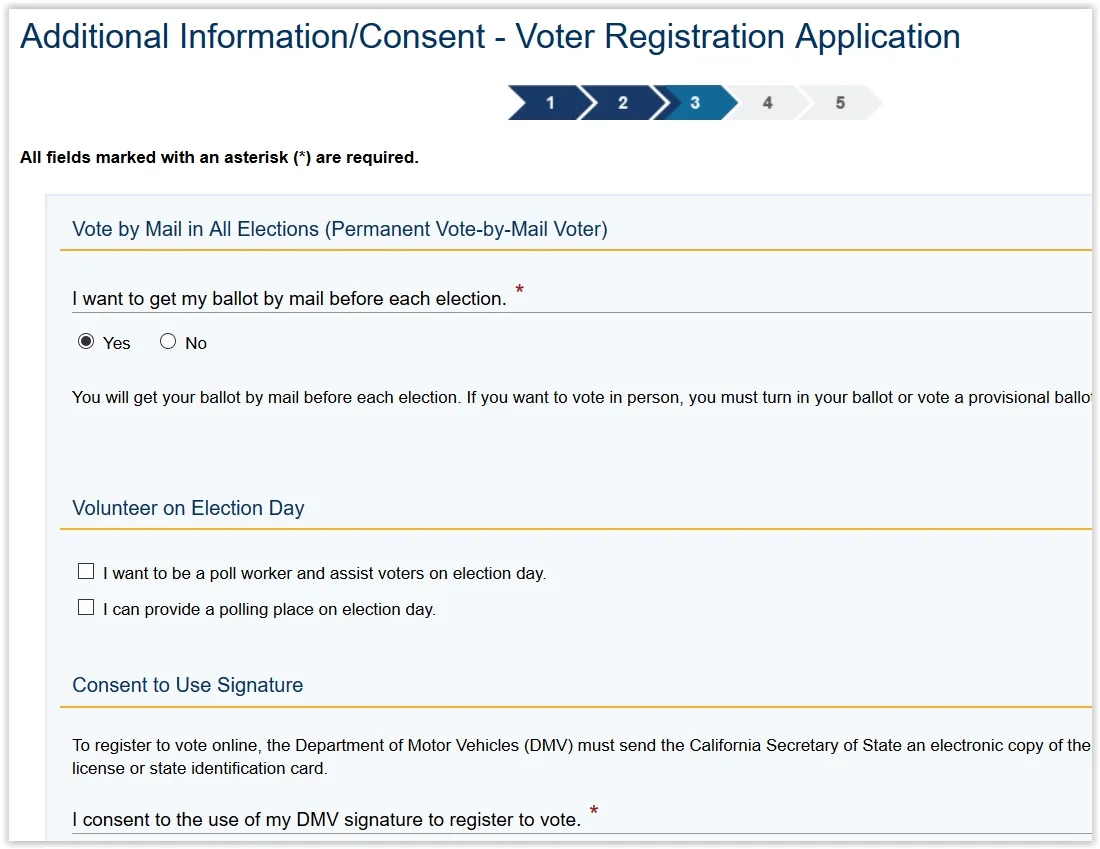Viewport: 1100px width, 849px height.
Task: Select the current step 3 arrow
Action: click(x=695, y=103)
